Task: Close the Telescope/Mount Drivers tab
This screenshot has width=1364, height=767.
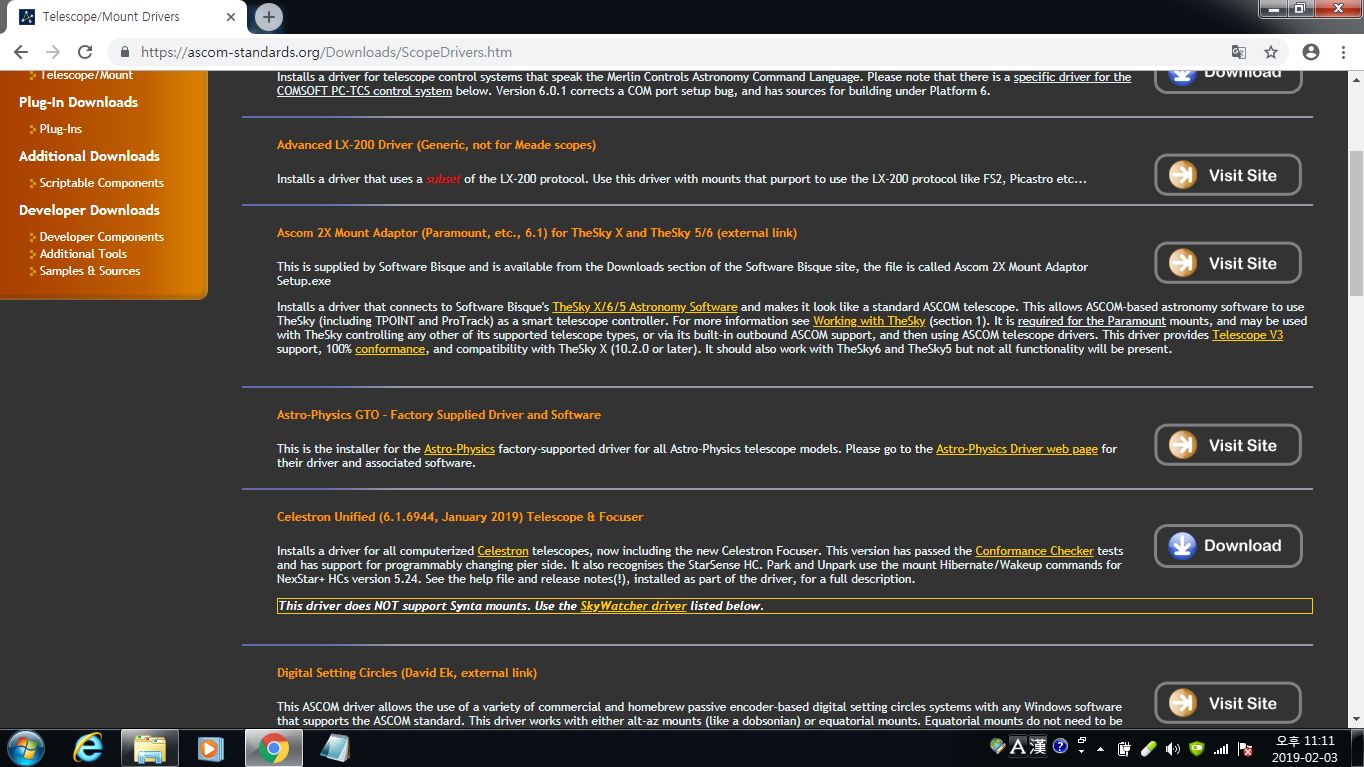Action: pos(230,17)
